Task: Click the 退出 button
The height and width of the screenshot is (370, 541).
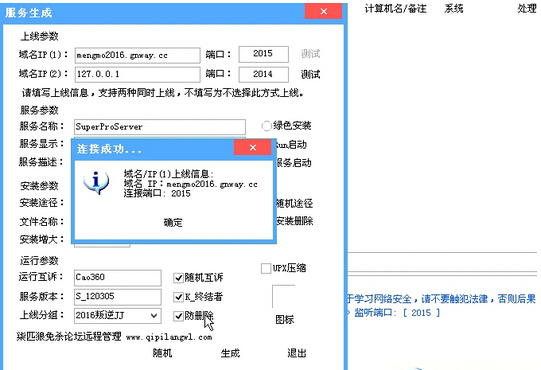Action: point(297,353)
